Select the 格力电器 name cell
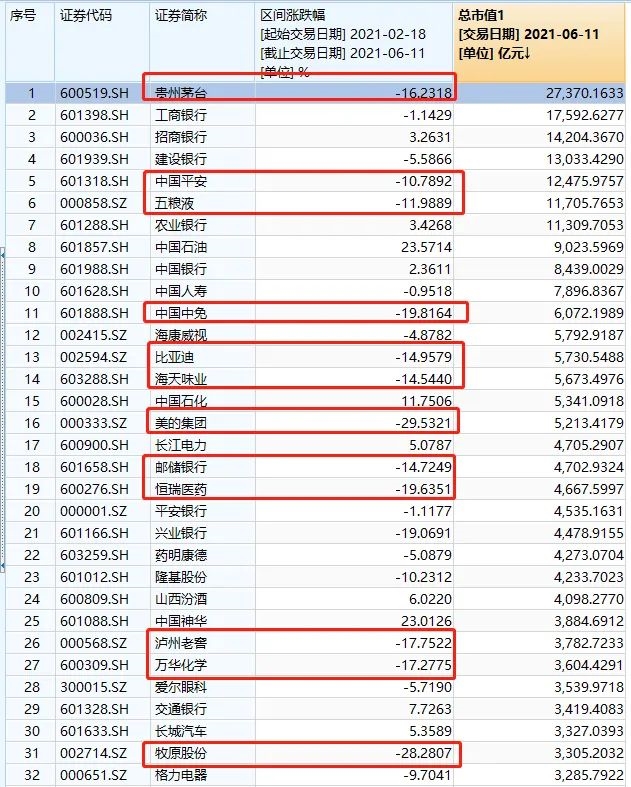631x787 pixels. [x=181, y=775]
